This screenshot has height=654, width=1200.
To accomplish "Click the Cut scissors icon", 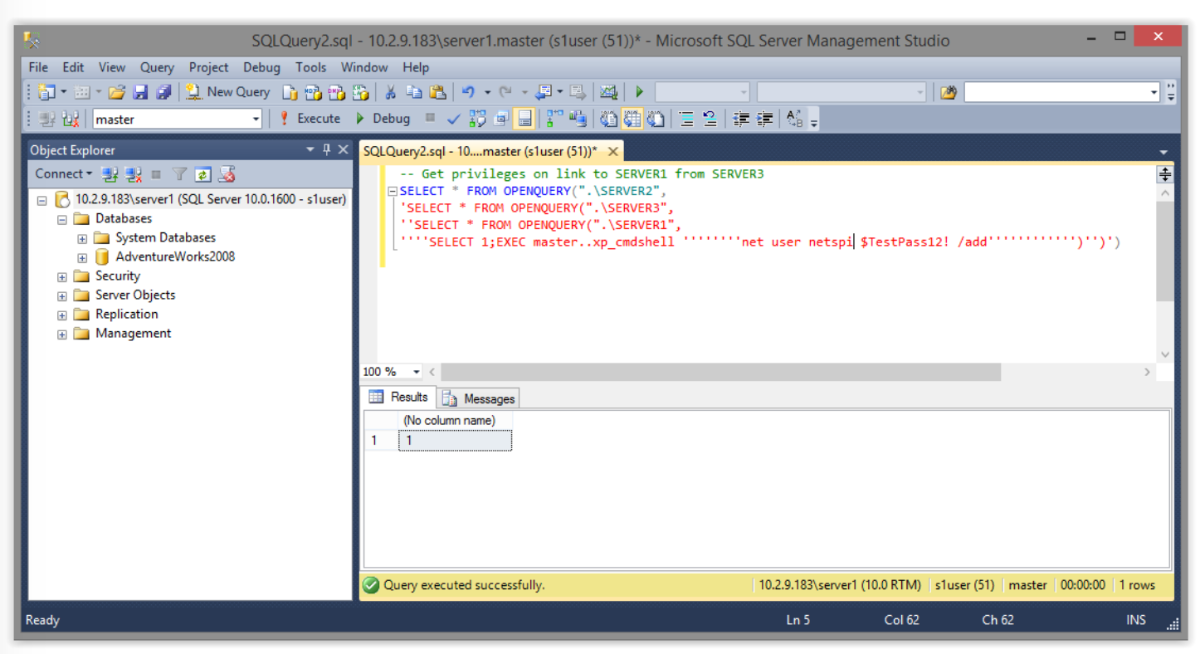I will (390, 92).
